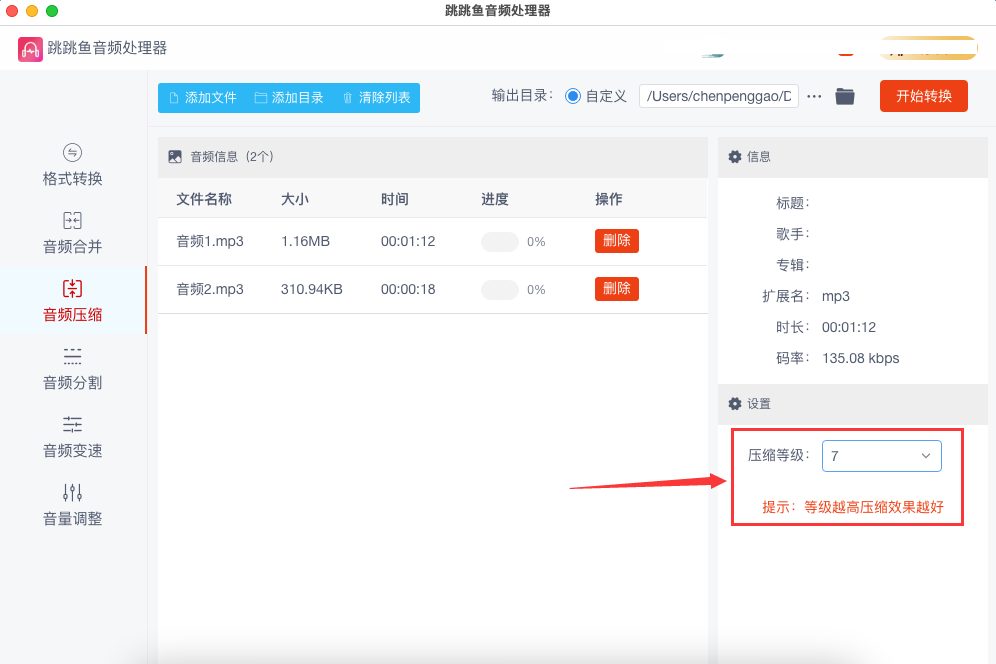Click the 操作 column header
This screenshot has width=996, height=664.
[609, 200]
